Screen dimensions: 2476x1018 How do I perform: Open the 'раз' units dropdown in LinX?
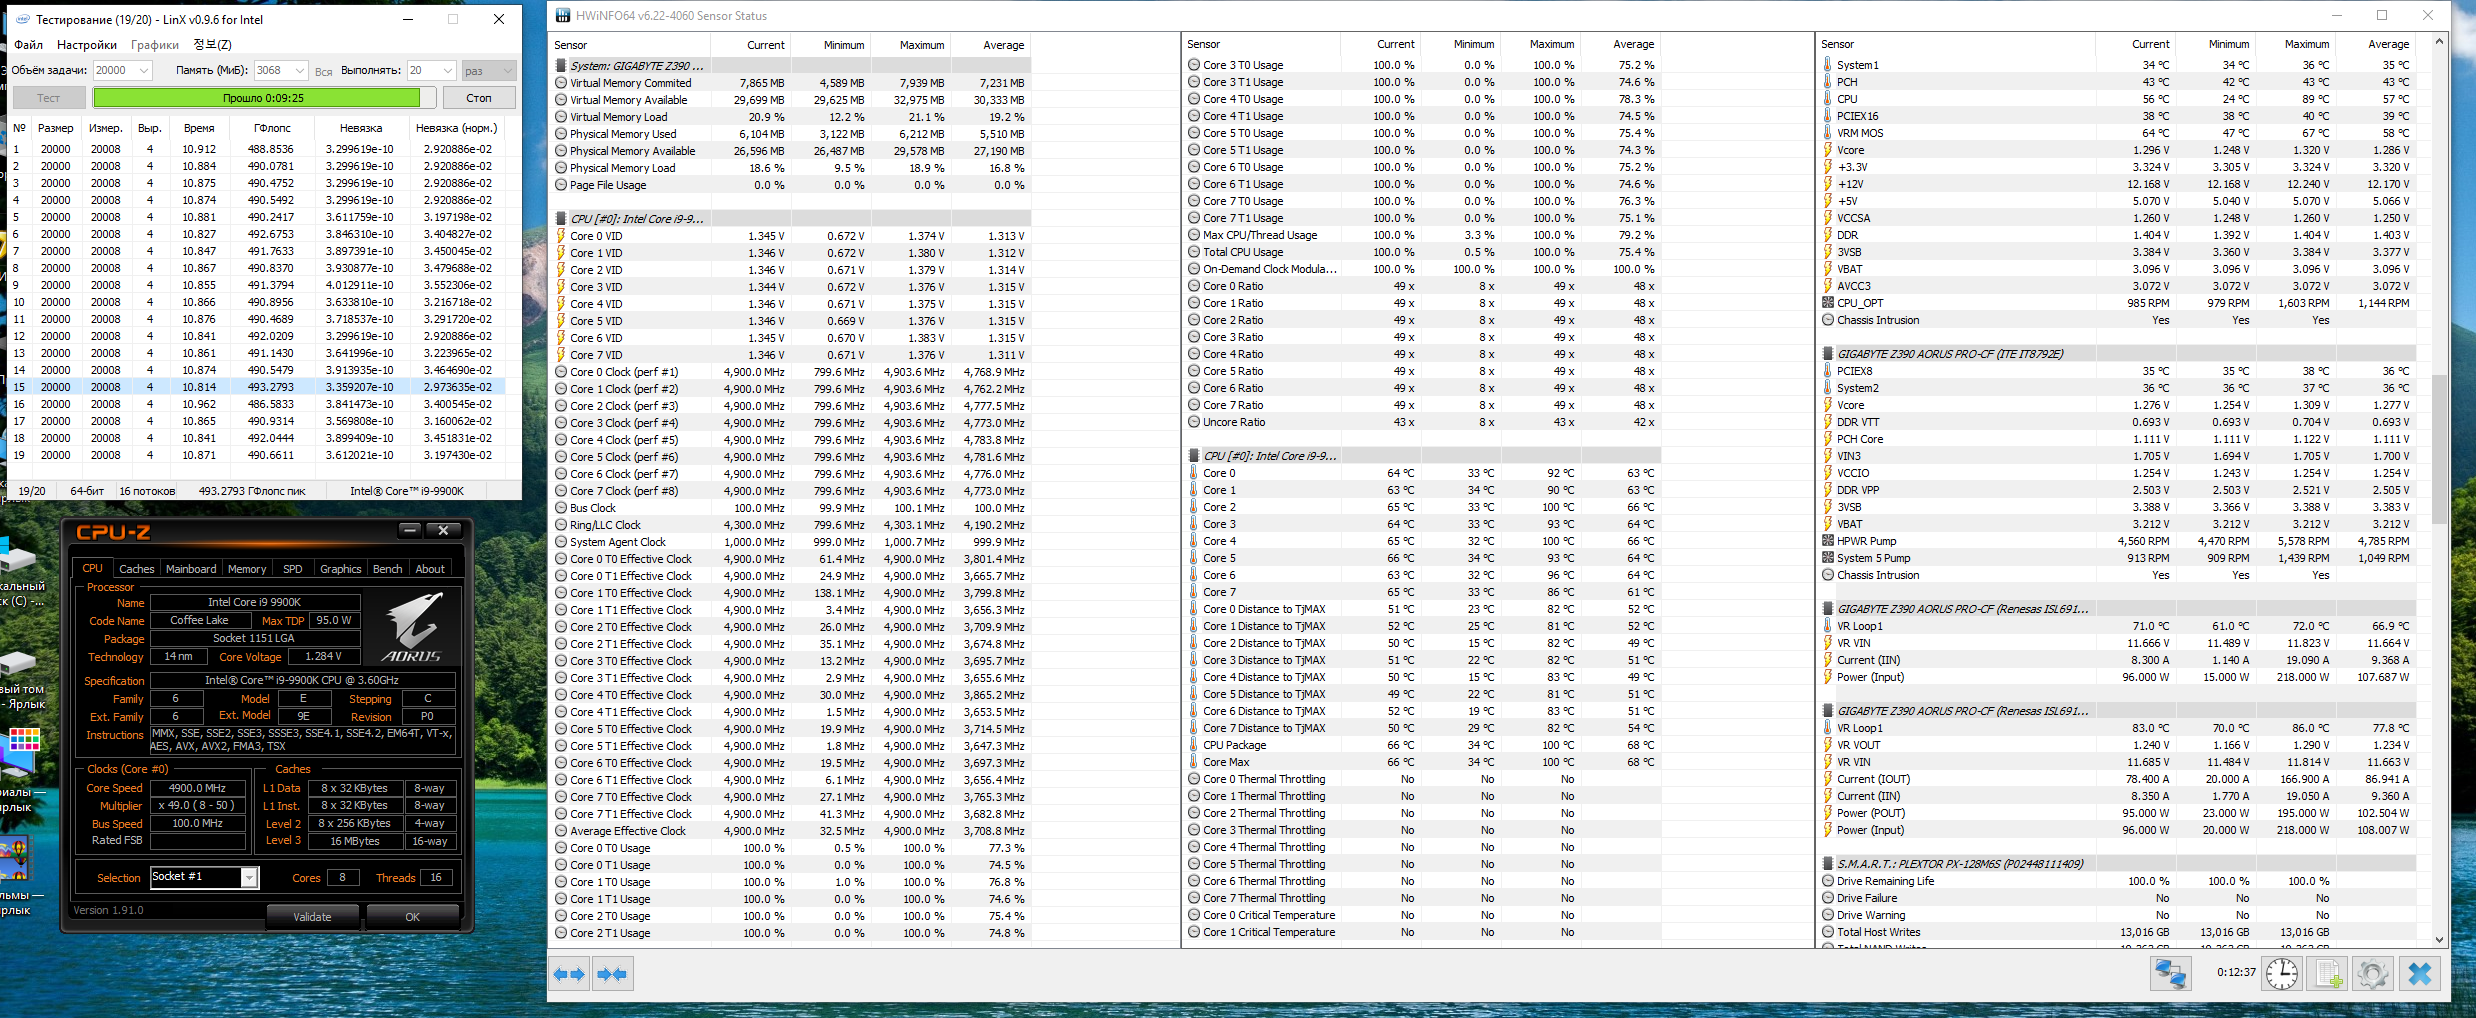[x=508, y=70]
